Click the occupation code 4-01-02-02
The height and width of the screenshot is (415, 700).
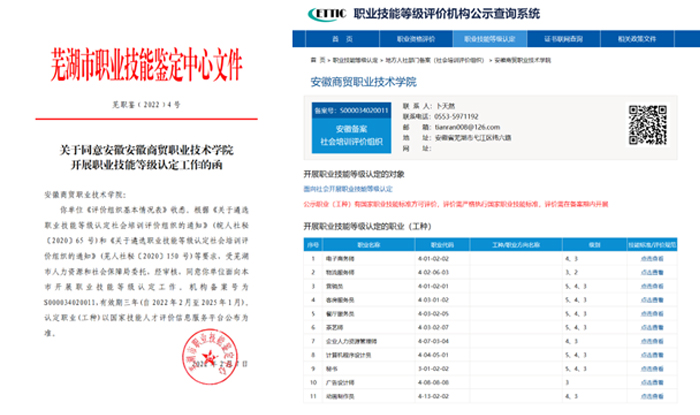pos(433,258)
